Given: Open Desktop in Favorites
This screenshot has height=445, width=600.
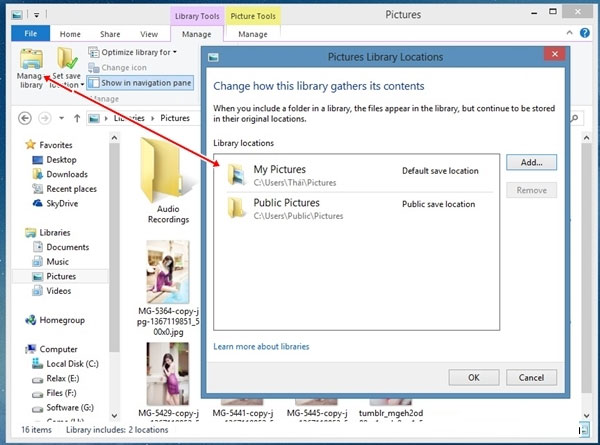Looking at the screenshot, I should point(54,160).
